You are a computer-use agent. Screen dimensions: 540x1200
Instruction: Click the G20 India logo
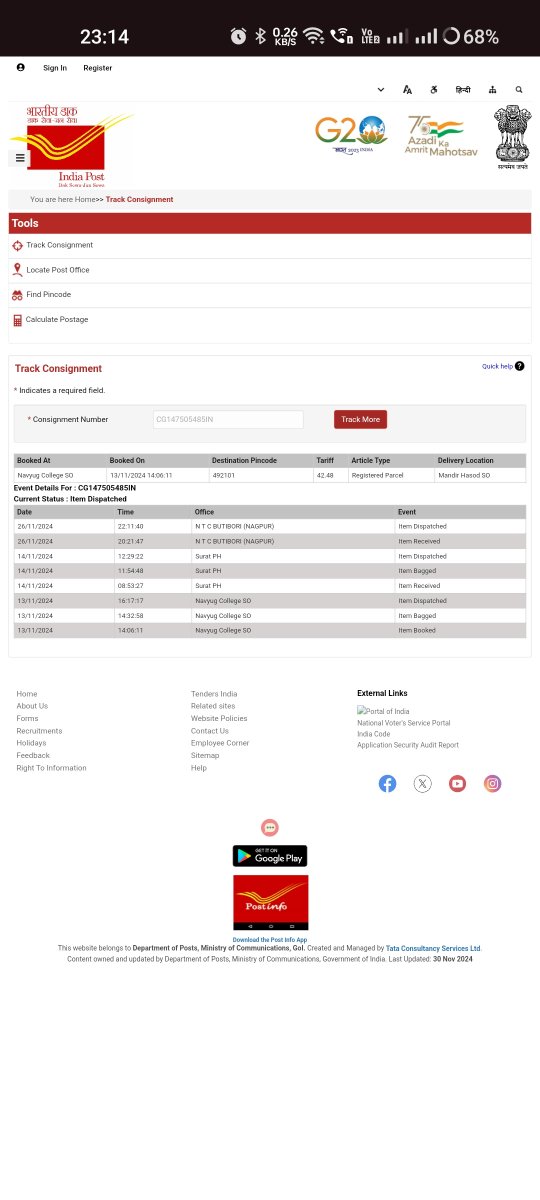[x=351, y=134]
